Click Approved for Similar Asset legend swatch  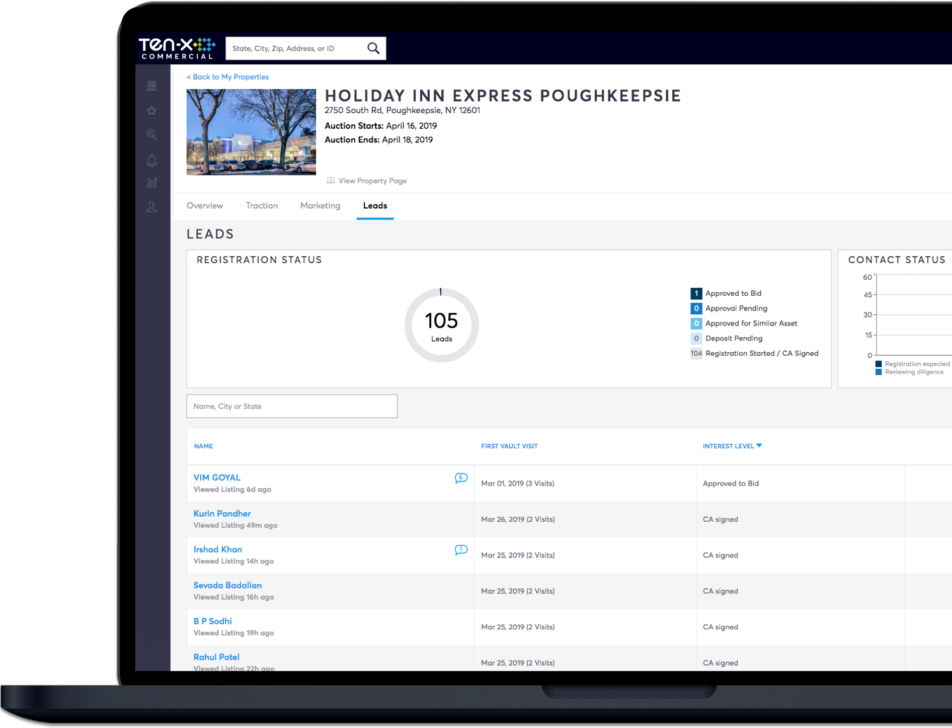696,324
